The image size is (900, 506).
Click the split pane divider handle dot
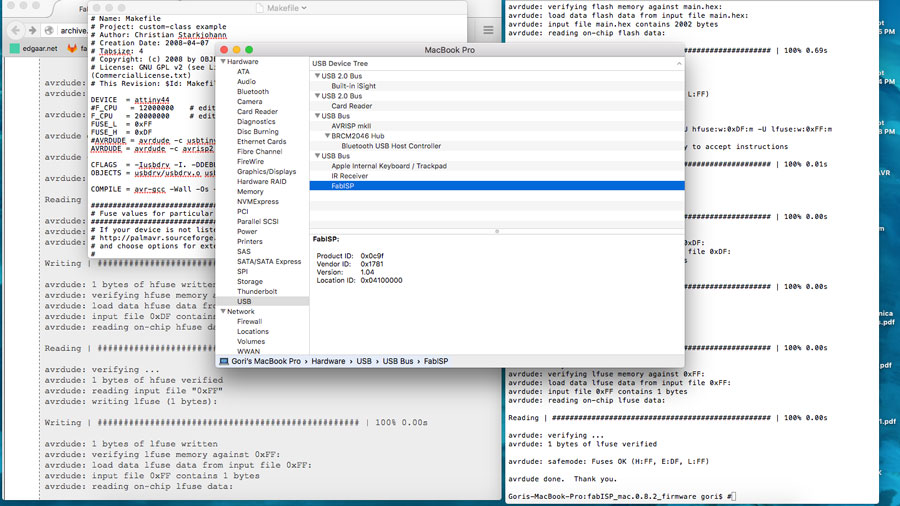click(x=497, y=231)
